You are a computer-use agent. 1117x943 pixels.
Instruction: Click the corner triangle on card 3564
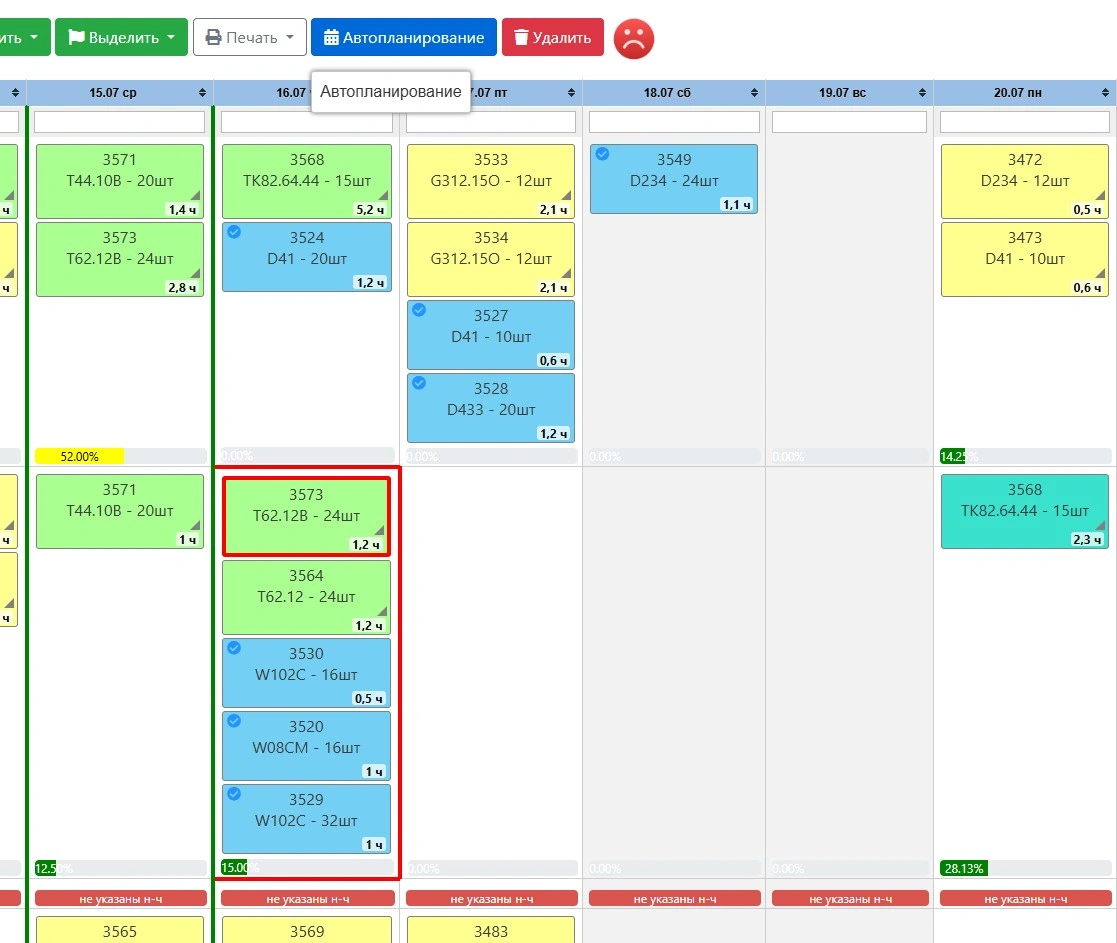tap(383, 611)
